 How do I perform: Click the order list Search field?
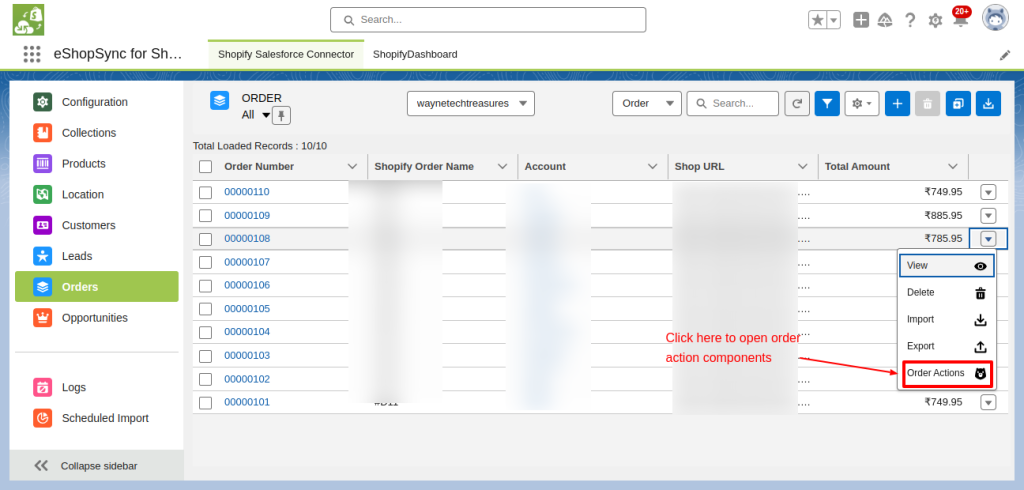tap(733, 103)
